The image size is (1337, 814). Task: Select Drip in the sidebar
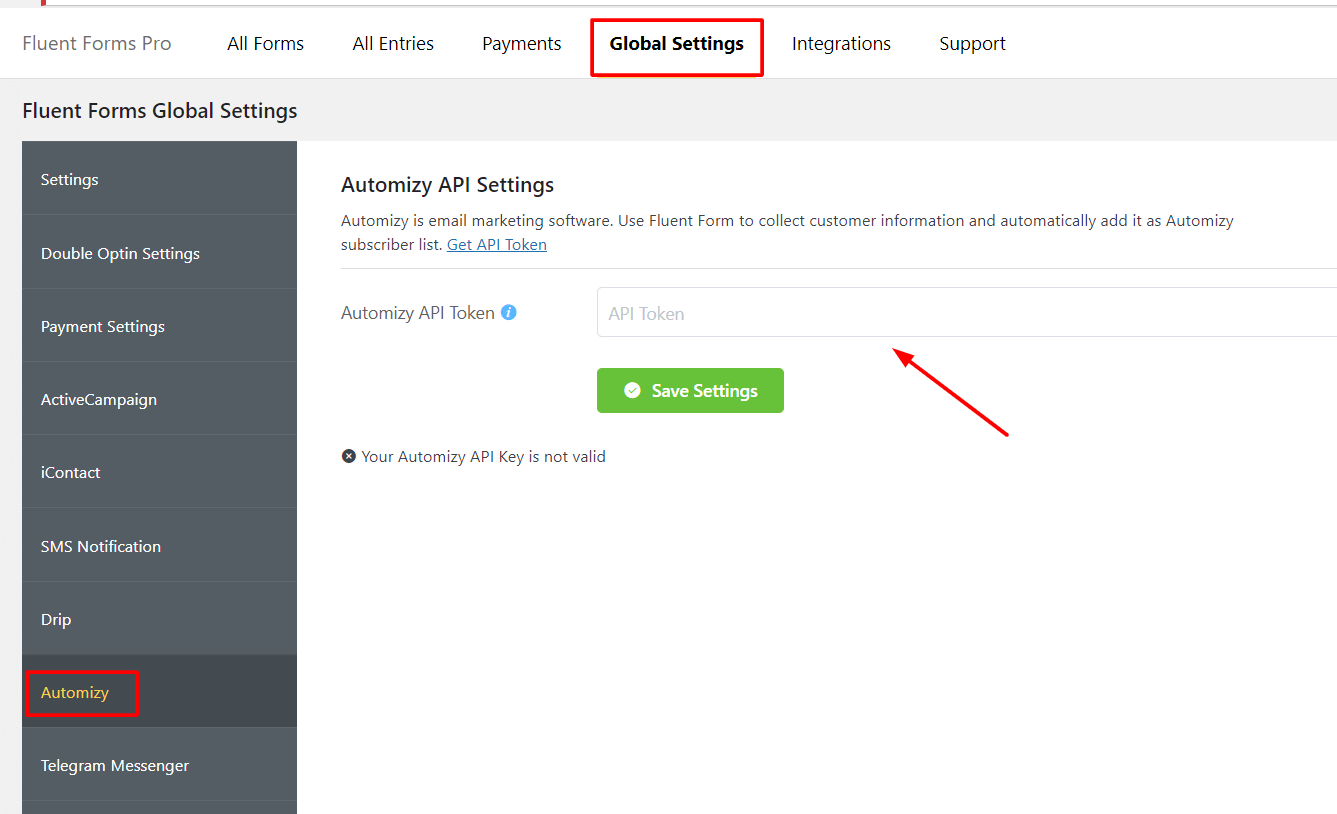click(160, 619)
